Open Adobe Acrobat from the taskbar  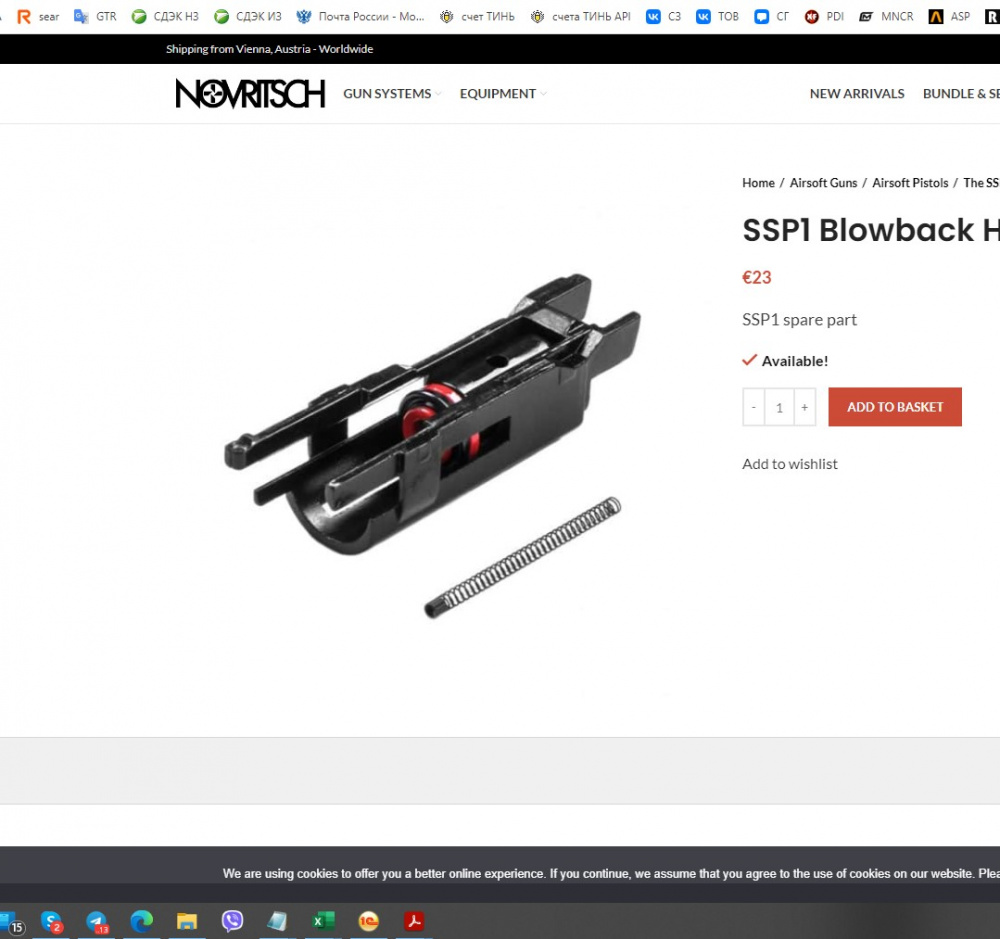(x=414, y=921)
